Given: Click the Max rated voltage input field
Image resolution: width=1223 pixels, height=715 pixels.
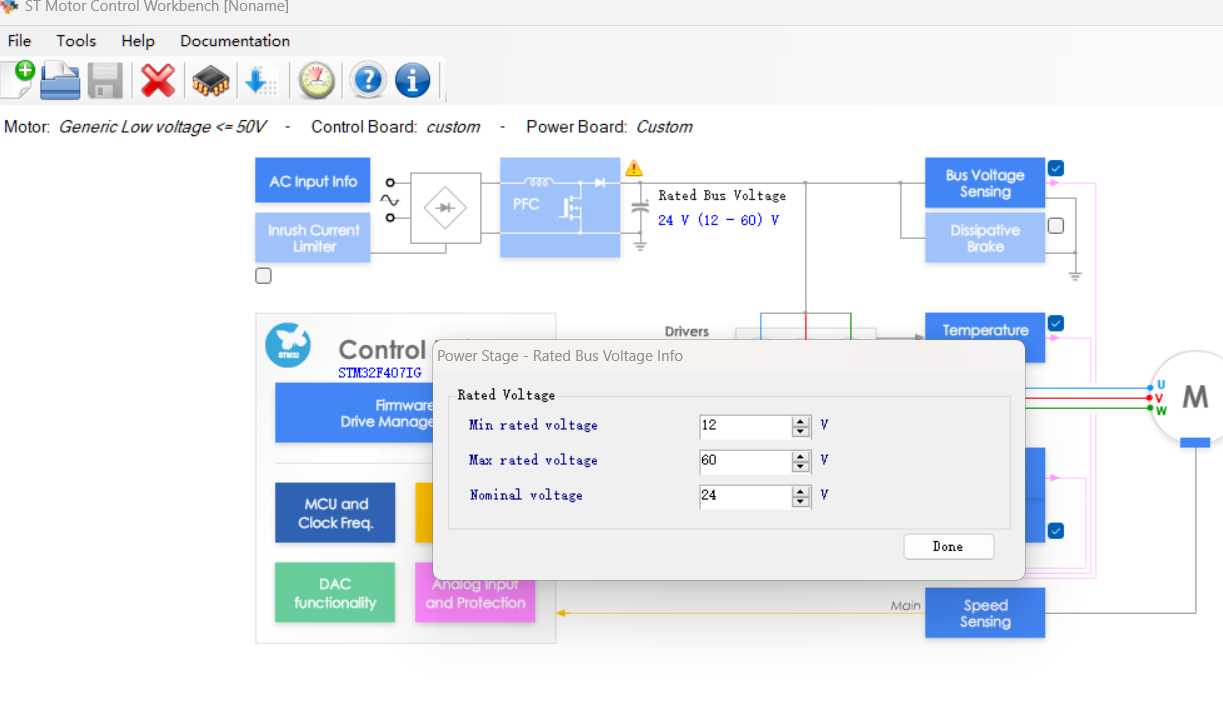Looking at the screenshot, I should pyautogui.click(x=746, y=461).
